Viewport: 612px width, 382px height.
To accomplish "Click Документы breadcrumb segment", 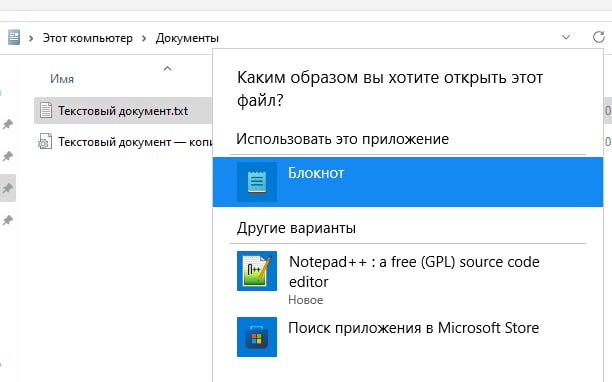I will pyautogui.click(x=187, y=38).
